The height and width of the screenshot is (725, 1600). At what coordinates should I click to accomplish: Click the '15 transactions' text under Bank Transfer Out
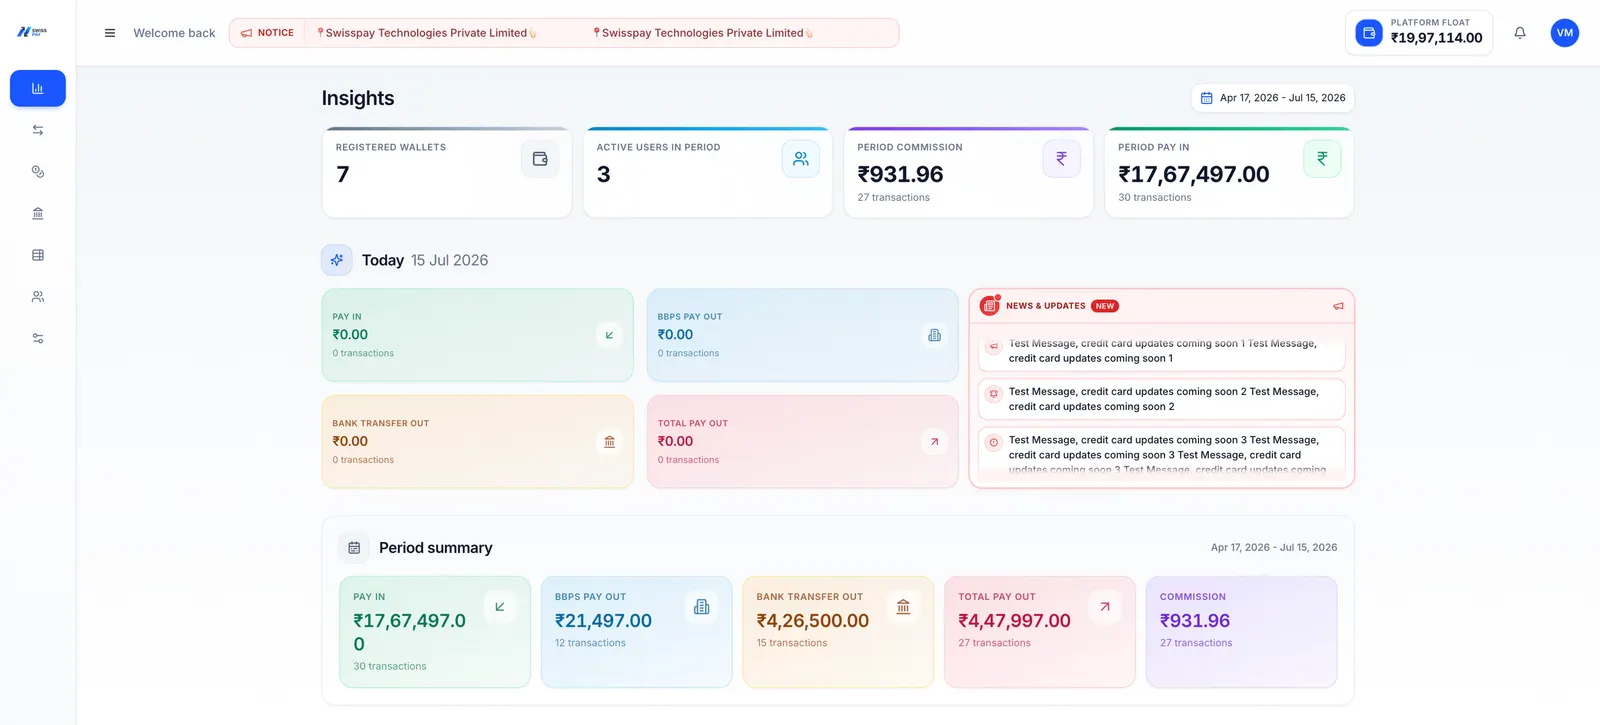pyautogui.click(x=792, y=643)
